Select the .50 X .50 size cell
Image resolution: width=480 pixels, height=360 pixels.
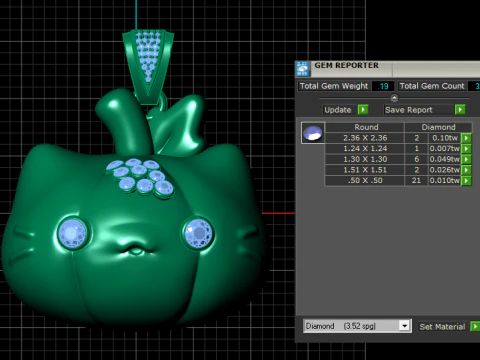pos(365,181)
